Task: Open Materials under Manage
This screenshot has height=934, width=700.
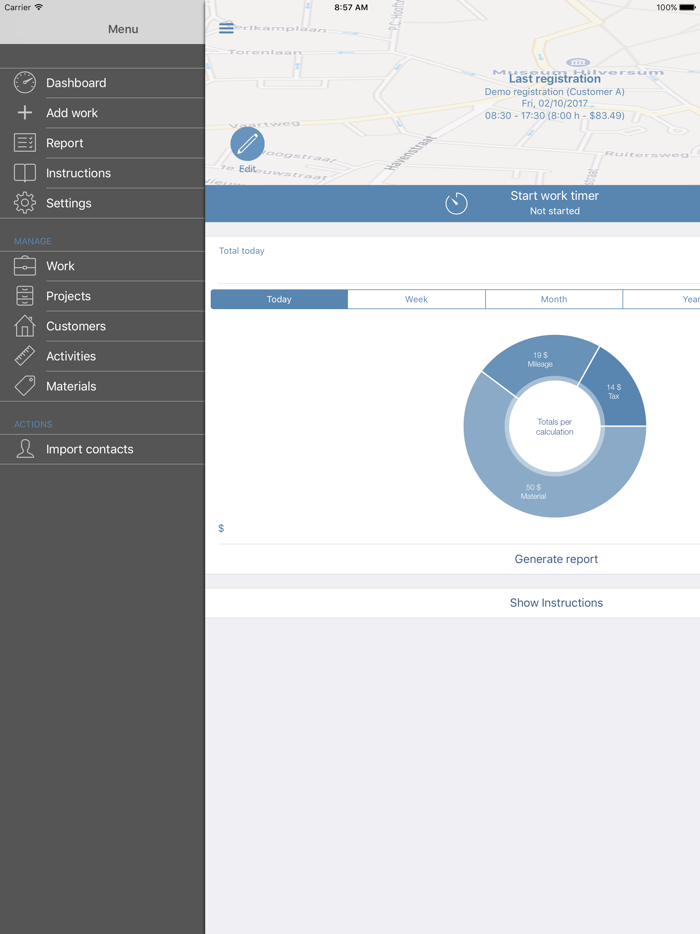Action: click(x=102, y=386)
